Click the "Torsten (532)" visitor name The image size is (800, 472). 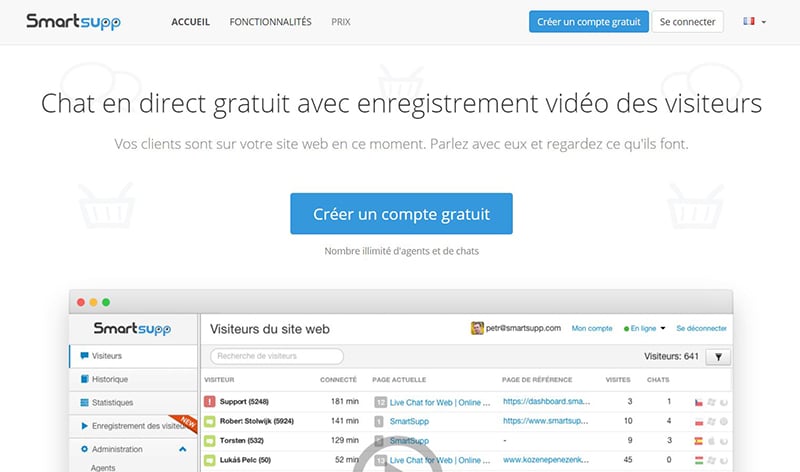242,440
